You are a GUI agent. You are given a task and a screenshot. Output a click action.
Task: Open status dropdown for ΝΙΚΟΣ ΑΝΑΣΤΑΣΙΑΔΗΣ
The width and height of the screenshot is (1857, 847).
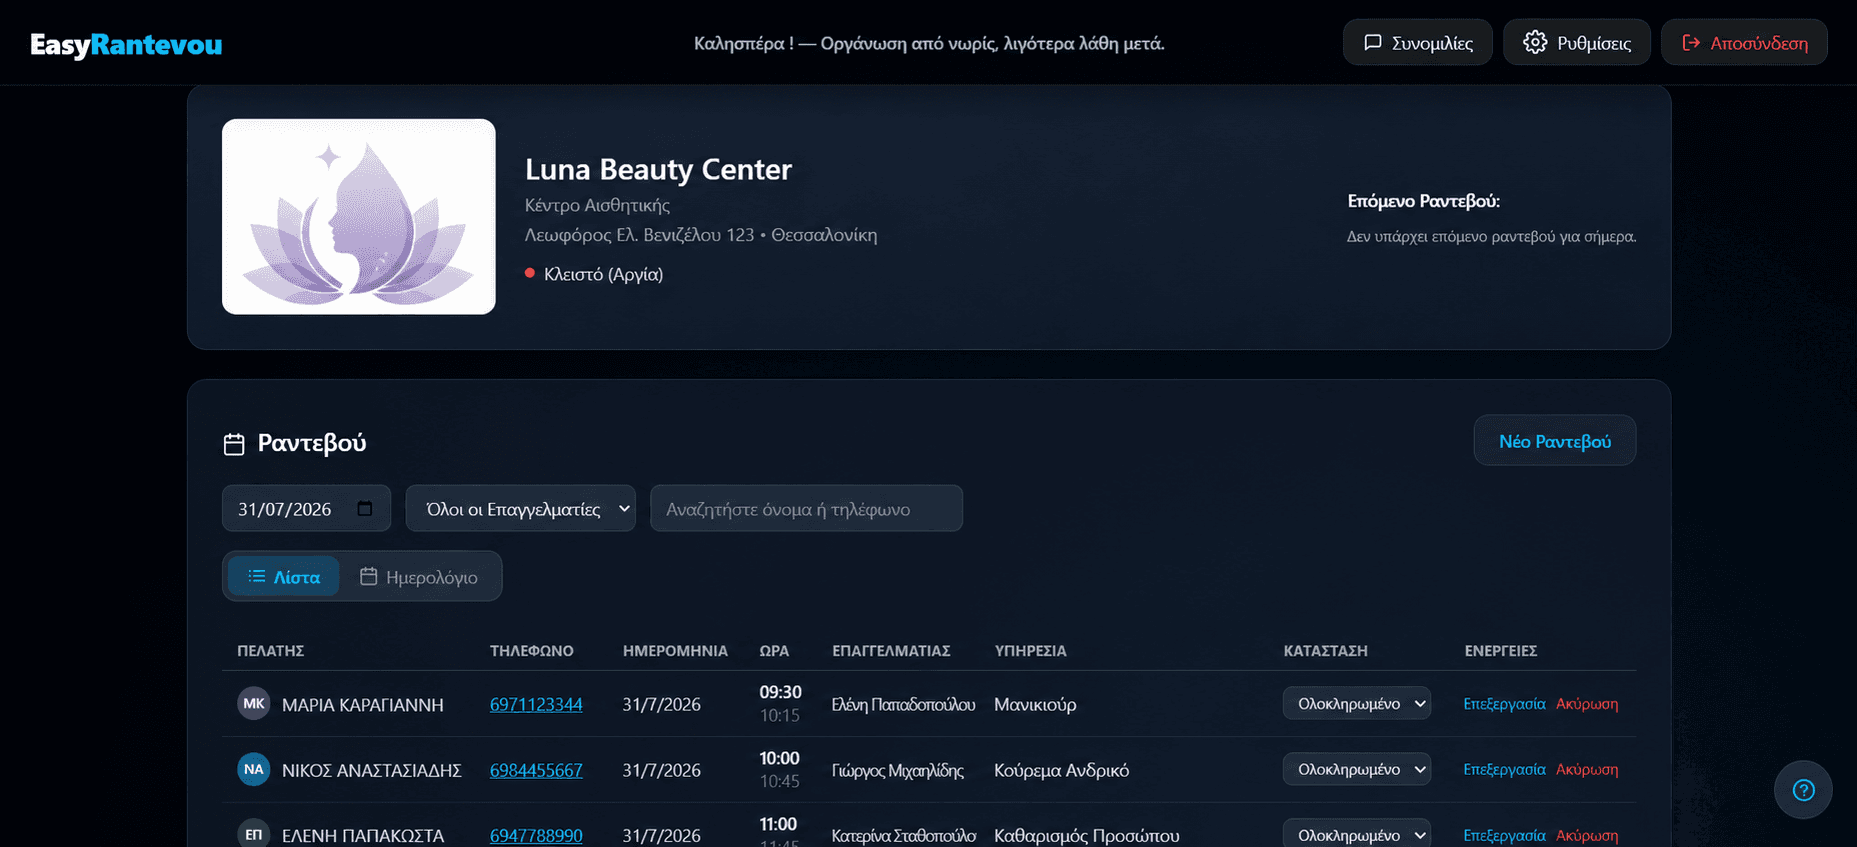(1357, 769)
